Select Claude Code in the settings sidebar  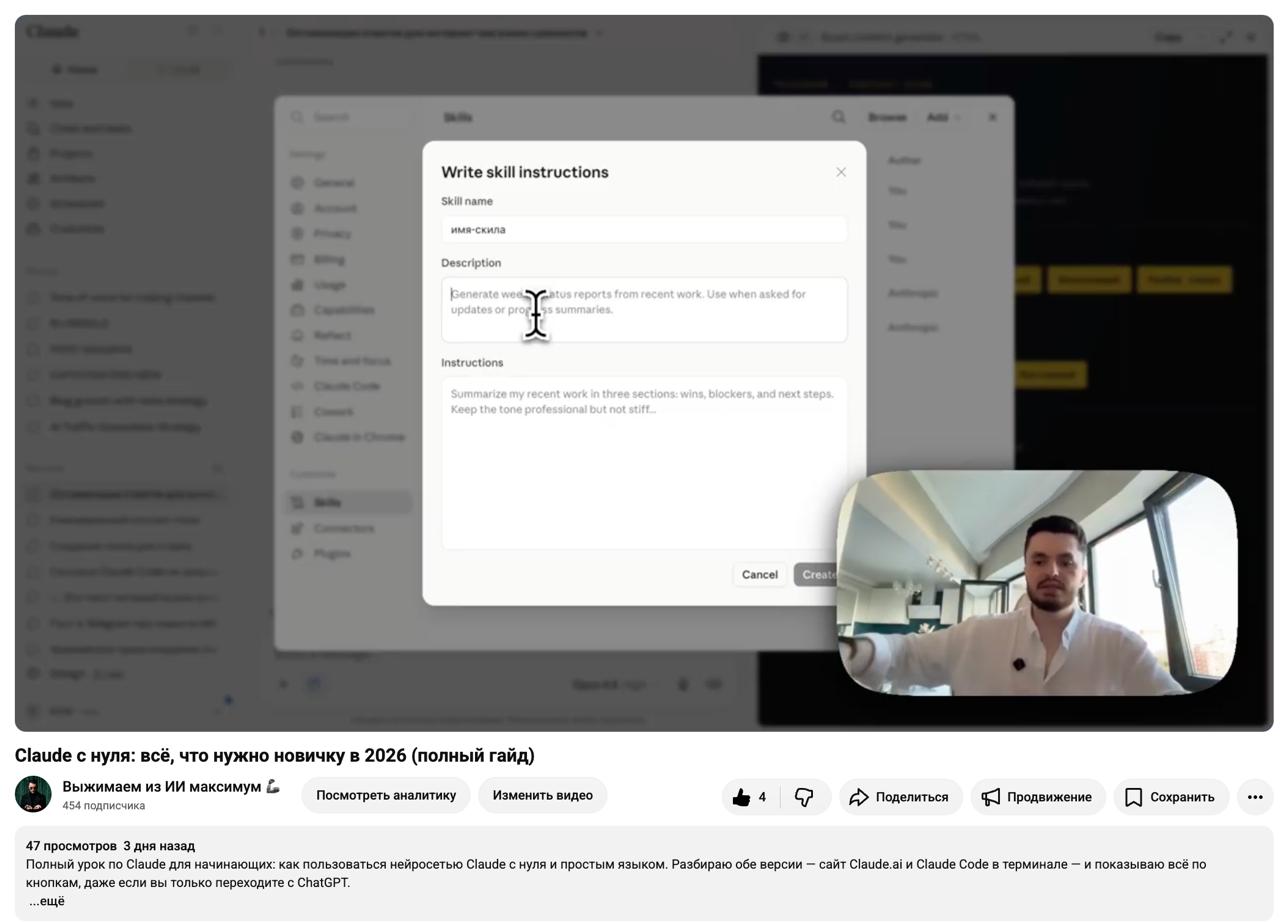pyautogui.click(x=347, y=386)
